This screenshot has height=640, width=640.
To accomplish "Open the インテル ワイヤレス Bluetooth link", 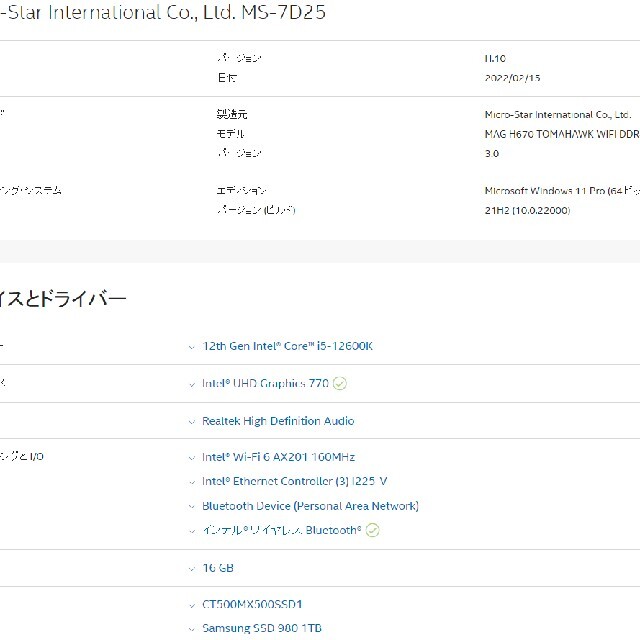I will point(282,530).
